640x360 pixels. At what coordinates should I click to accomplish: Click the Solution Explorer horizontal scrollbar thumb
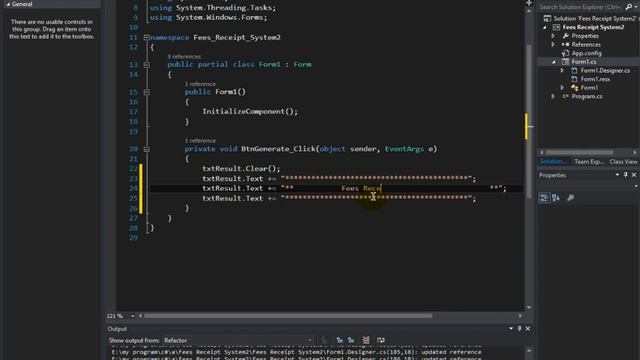[579, 152]
